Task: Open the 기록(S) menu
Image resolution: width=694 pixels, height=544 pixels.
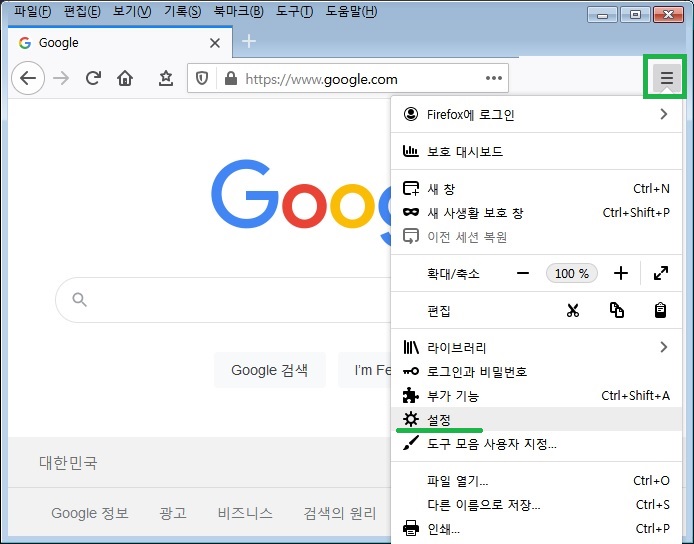Action: 182,11
